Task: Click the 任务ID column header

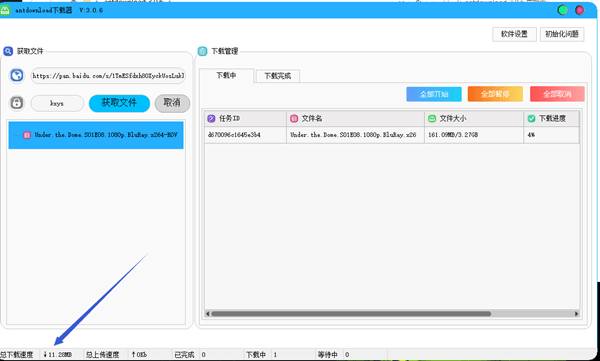Action: (x=245, y=119)
